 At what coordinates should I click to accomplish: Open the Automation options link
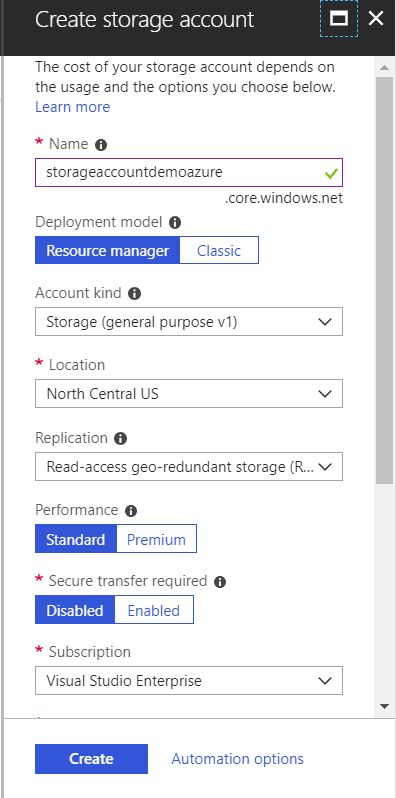pyautogui.click(x=237, y=759)
